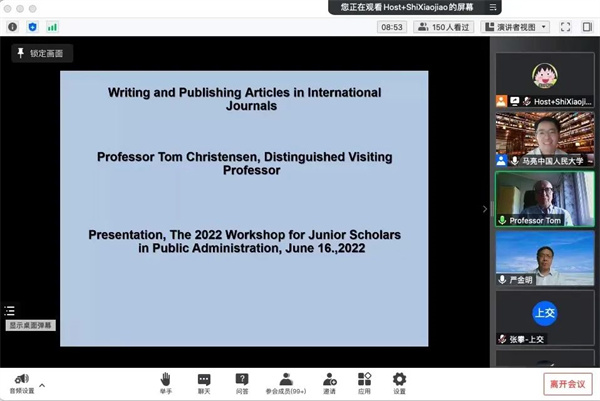
Task: Open the chat (聊天) panel
Action: (x=204, y=380)
